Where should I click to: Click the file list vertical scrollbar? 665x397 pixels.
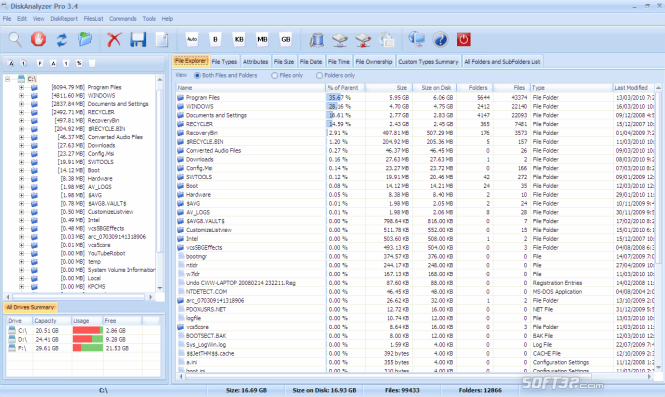(x=658, y=228)
